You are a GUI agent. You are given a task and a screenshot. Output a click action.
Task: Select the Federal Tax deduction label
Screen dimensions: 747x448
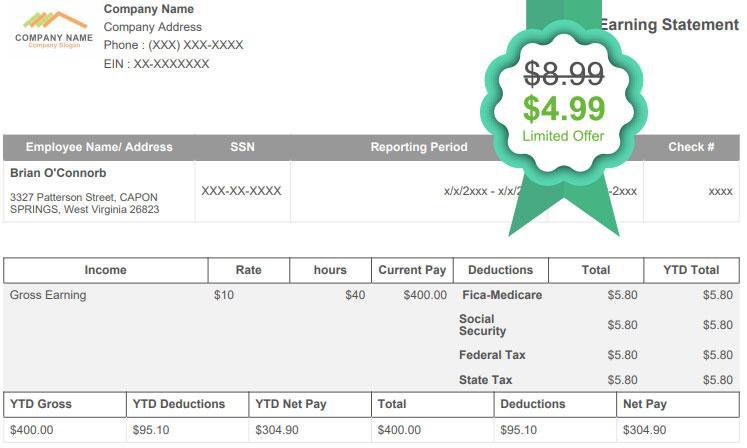492,355
